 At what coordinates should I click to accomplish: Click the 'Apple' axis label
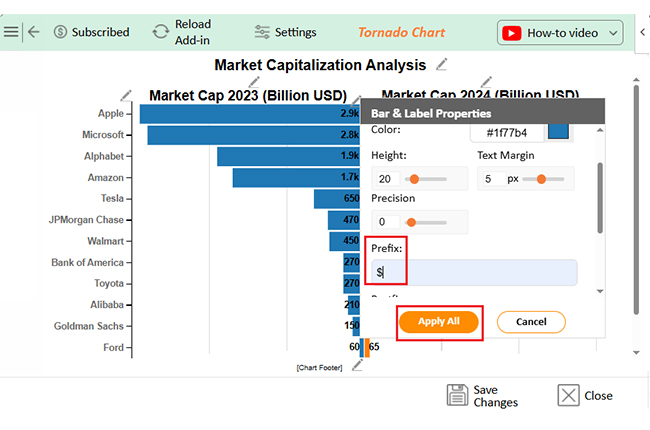pyautogui.click(x=111, y=114)
